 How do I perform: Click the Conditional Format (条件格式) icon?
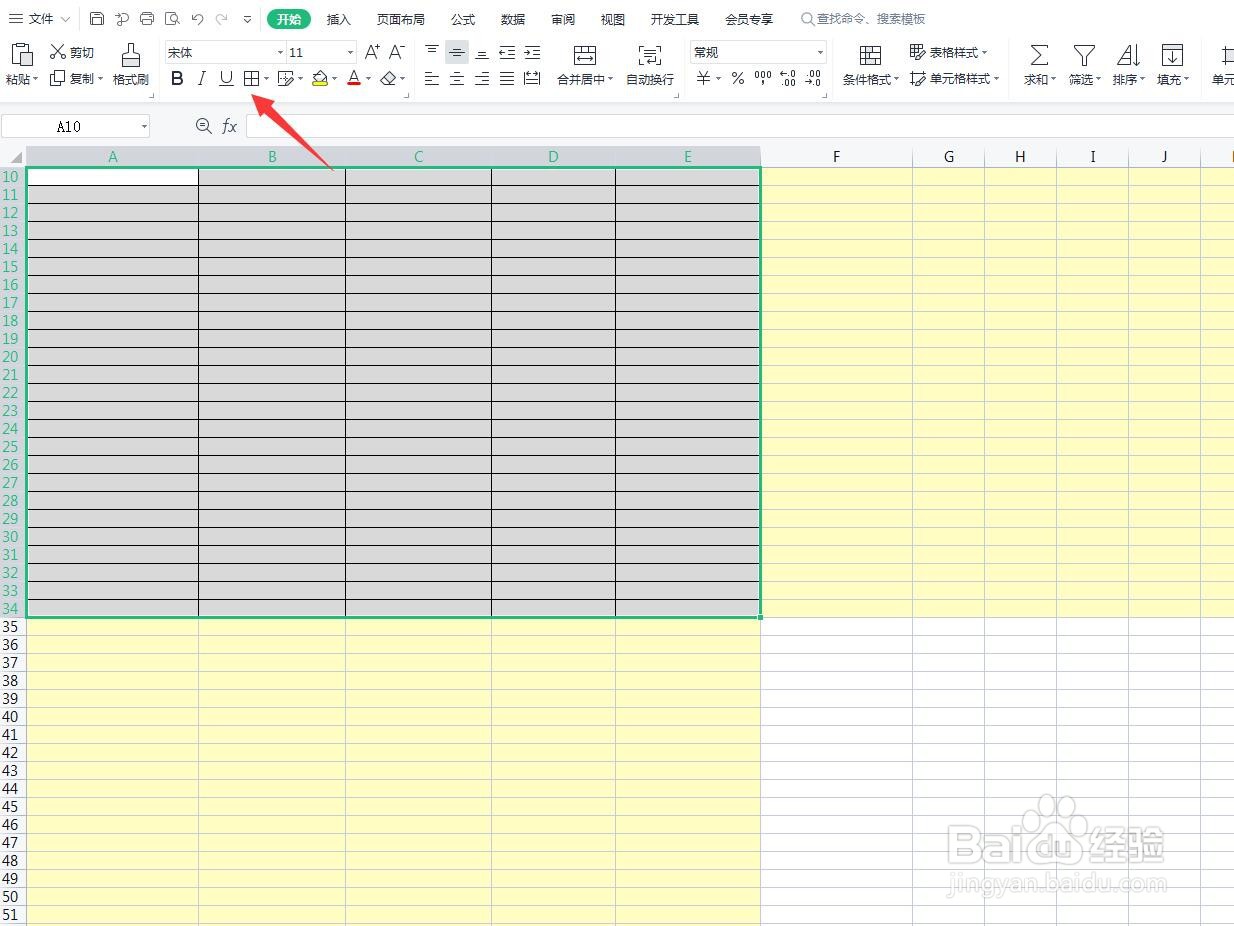click(x=870, y=55)
